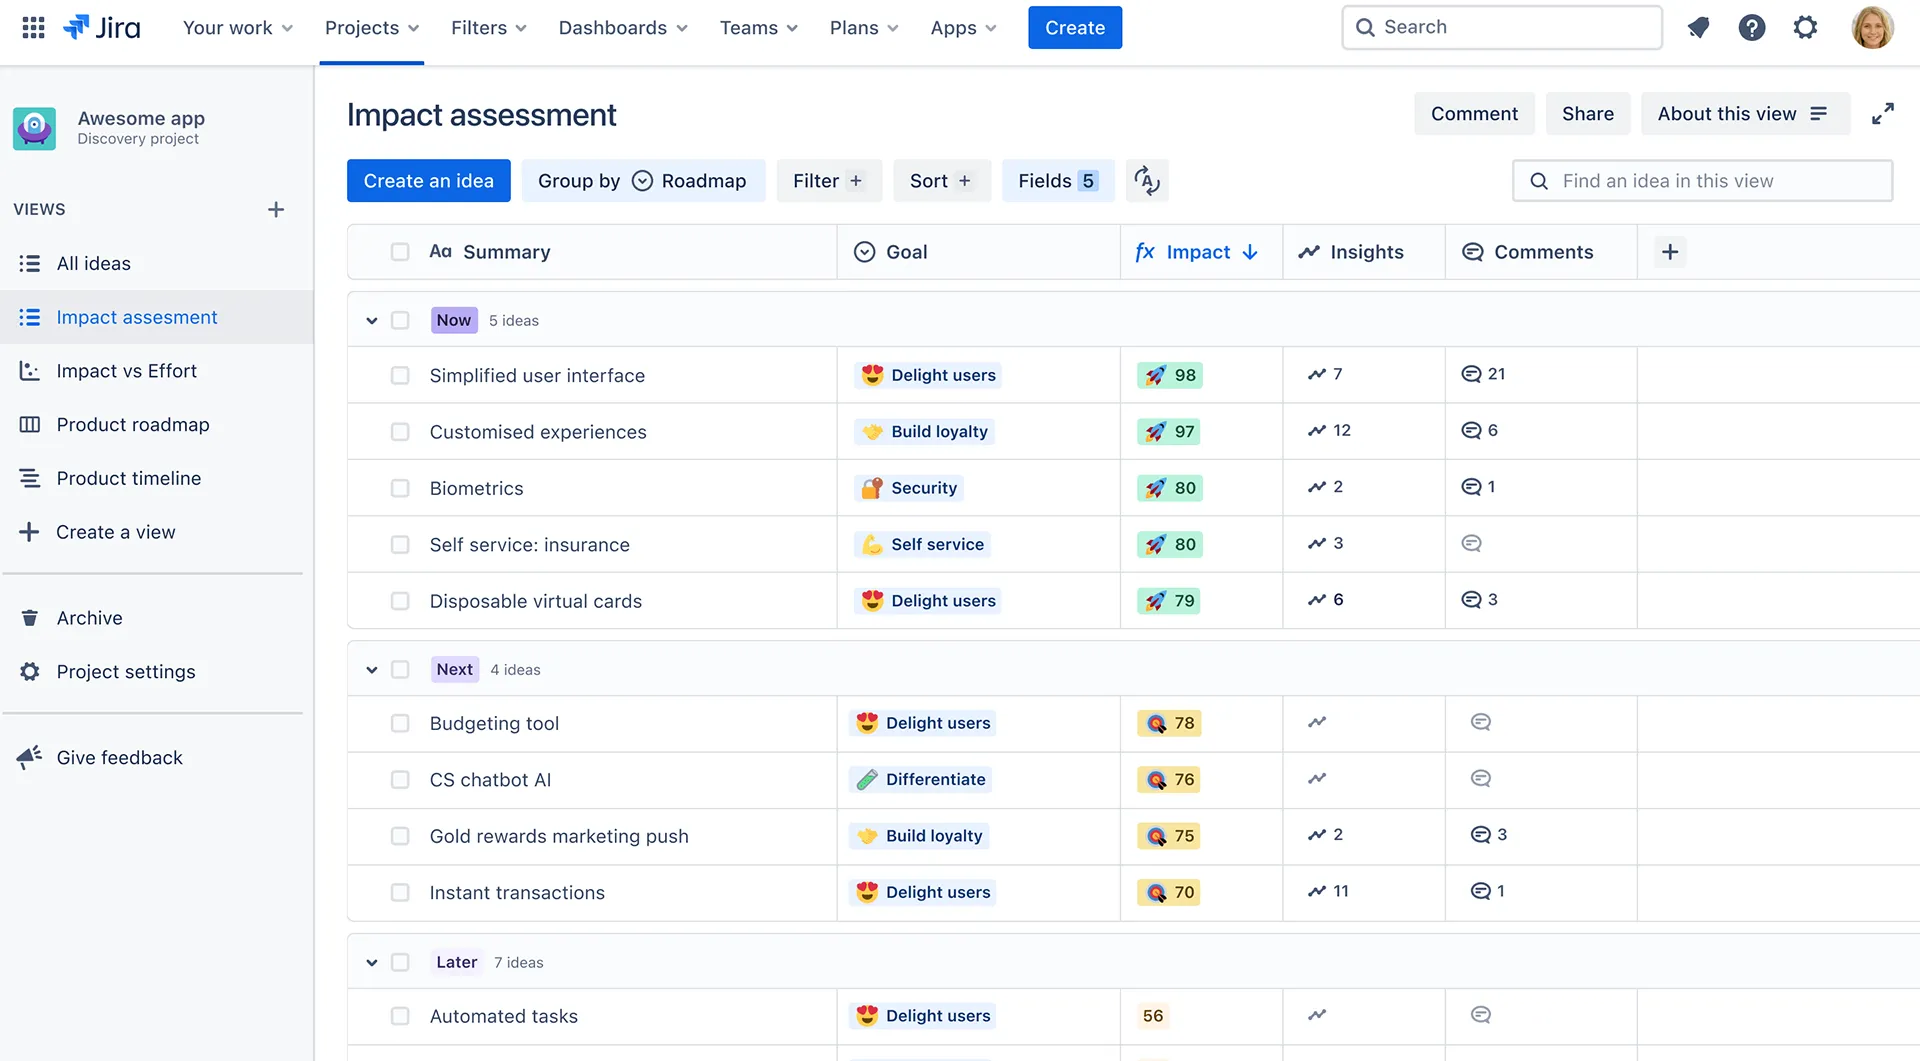Click the insights icon for Budgeting tool
Screen dimensions: 1920x1061
[1317, 722]
